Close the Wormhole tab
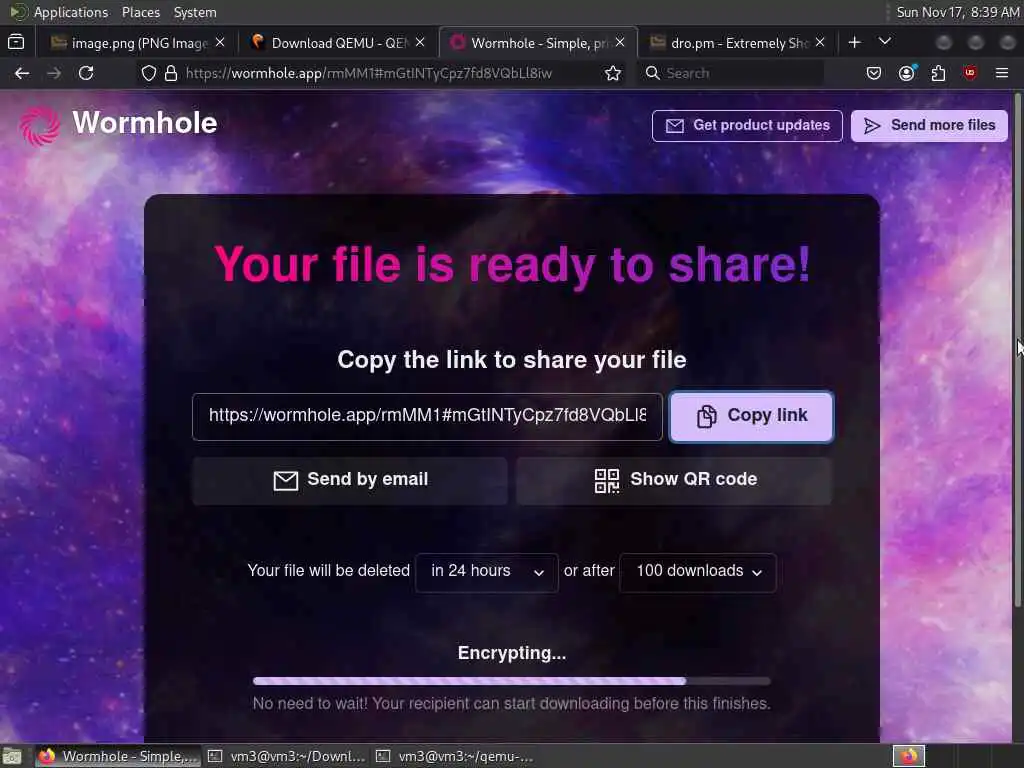Viewport: 1024px width, 768px height. 620,42
